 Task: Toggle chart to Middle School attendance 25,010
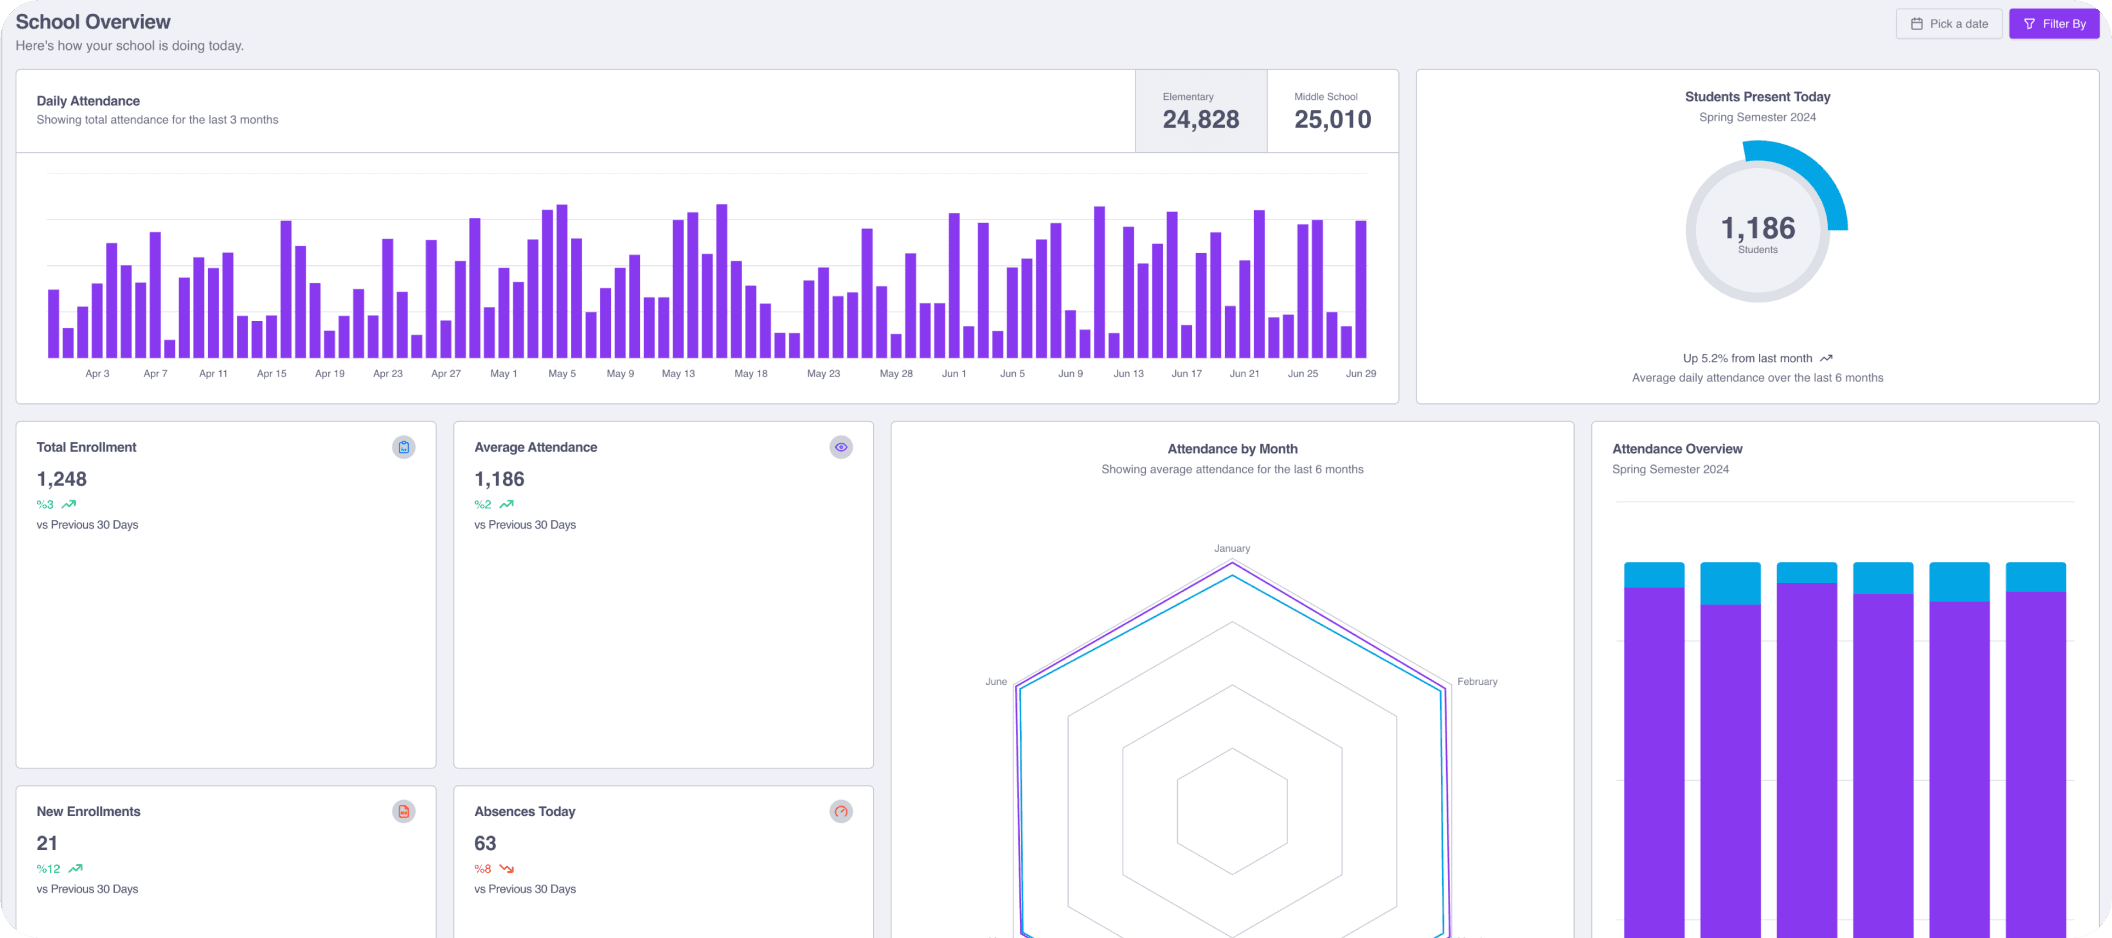pos(1332,111)
